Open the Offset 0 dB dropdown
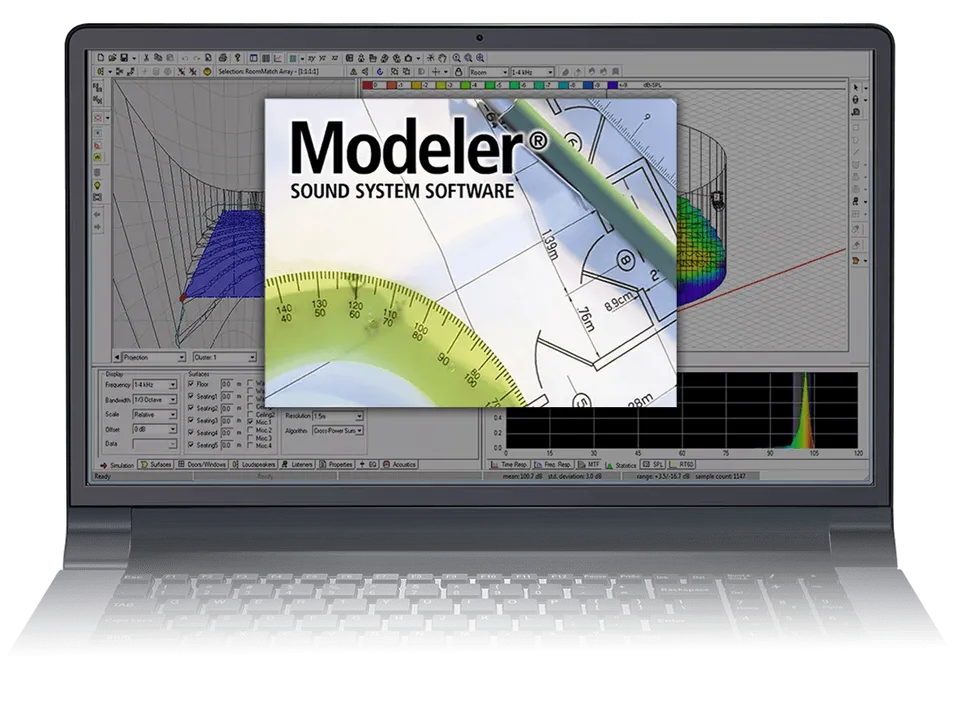The image size is (960, 720). pos(155,429)
